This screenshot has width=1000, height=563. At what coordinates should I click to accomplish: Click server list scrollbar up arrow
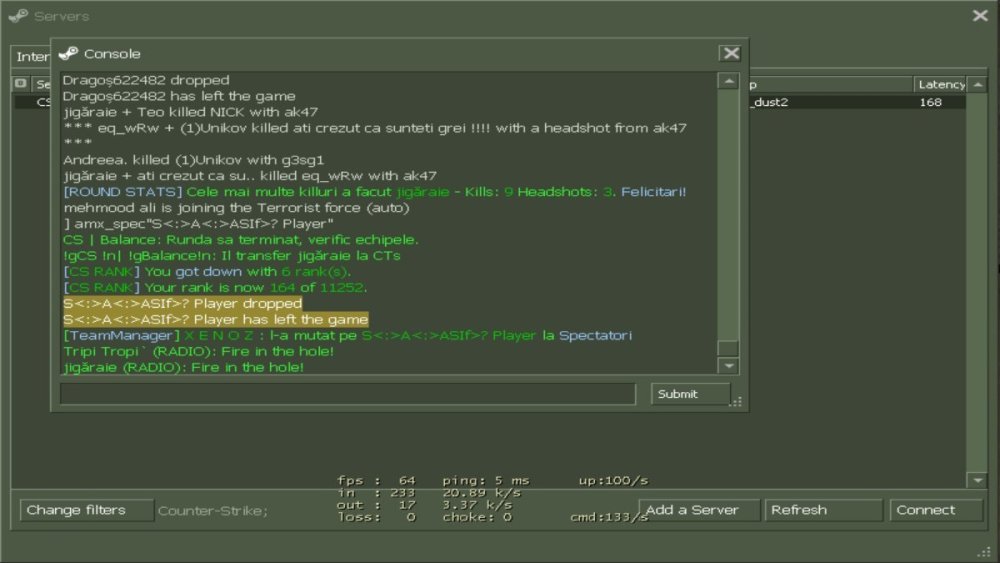pos(978,84)
